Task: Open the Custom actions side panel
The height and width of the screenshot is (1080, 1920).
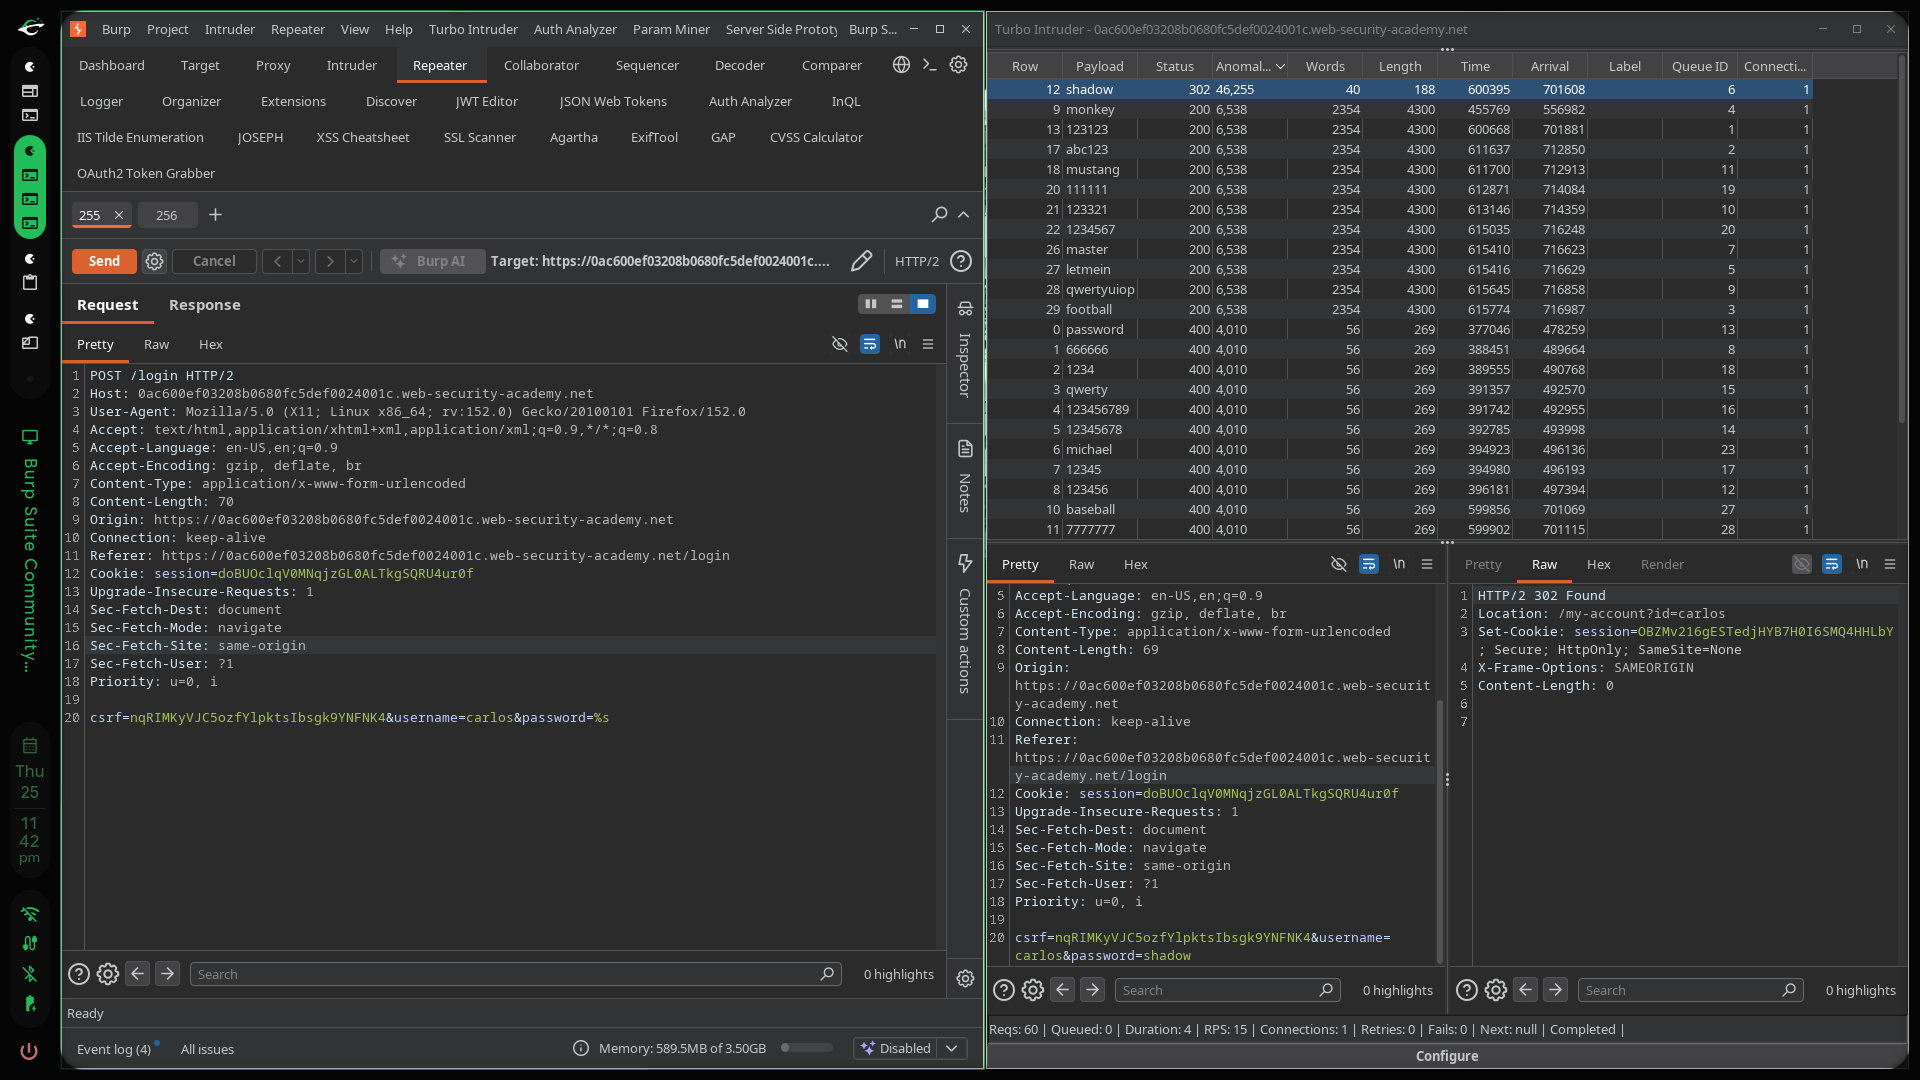Action: point(965,624)
